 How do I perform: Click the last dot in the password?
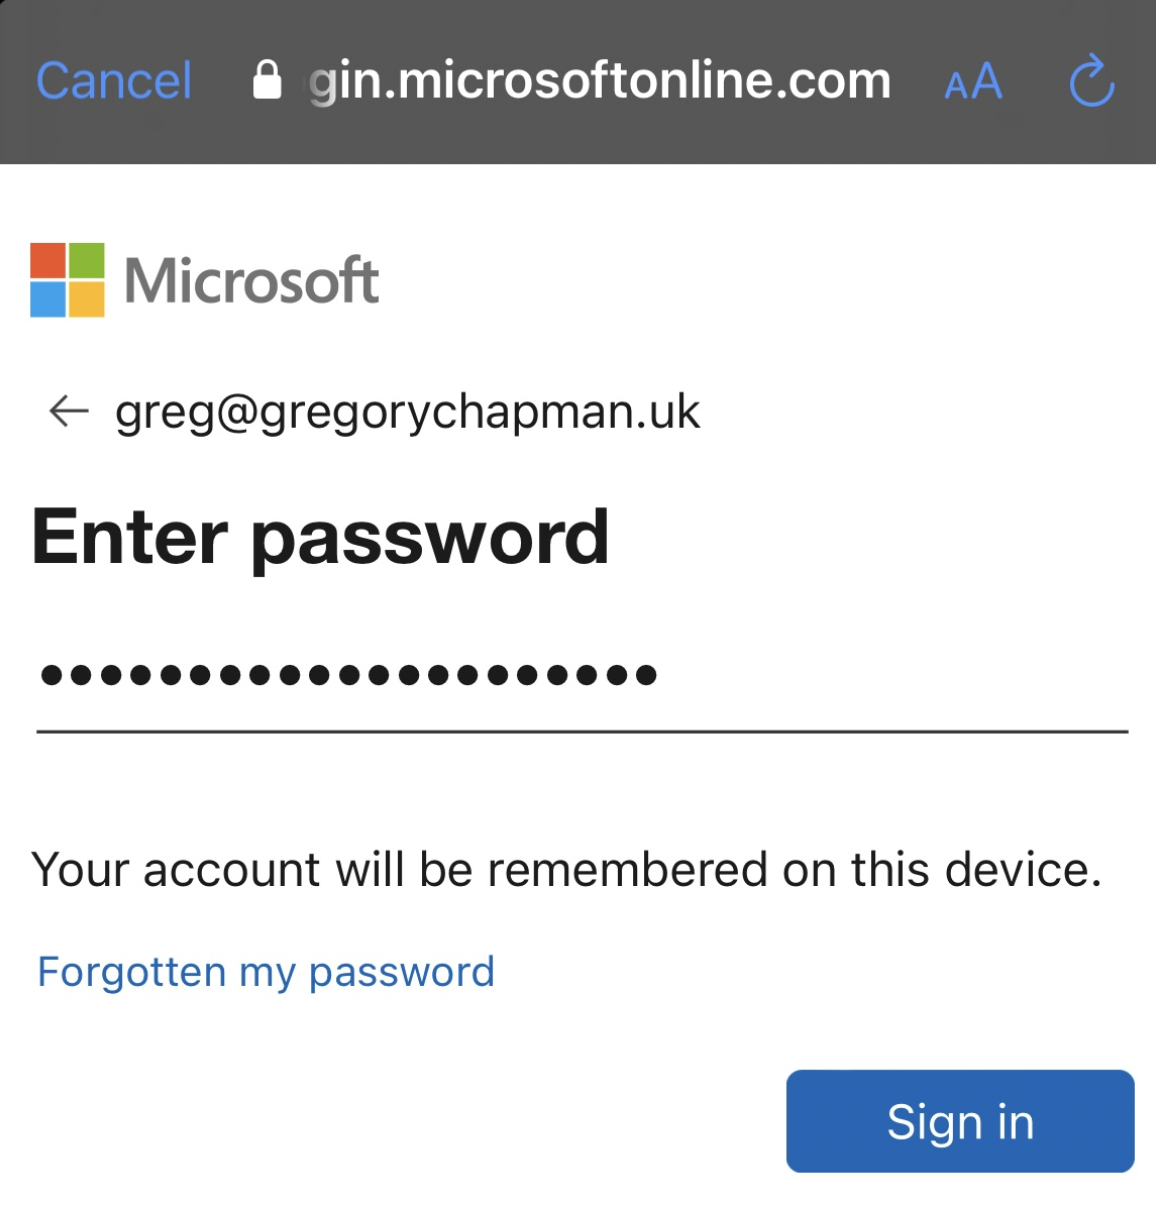tap(646, 676)
